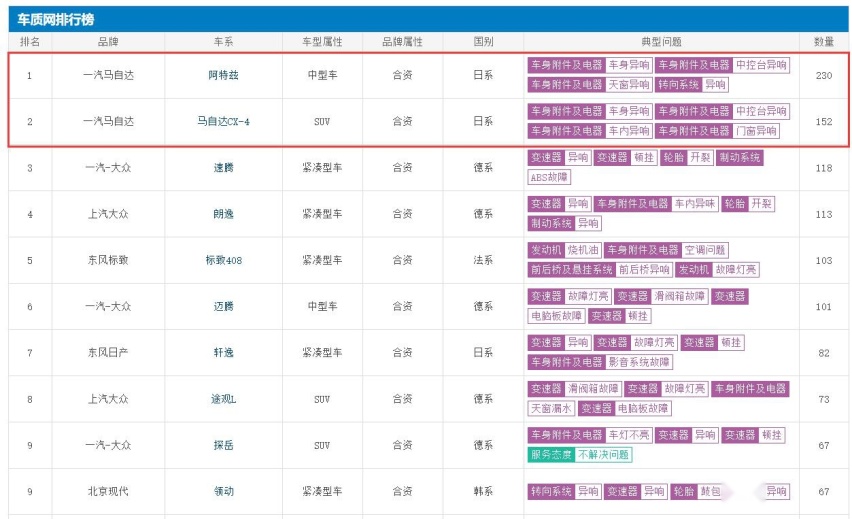Viewport: 852px width, 519px height.
Task: Click the 品牌 column header
Action: 108,42
